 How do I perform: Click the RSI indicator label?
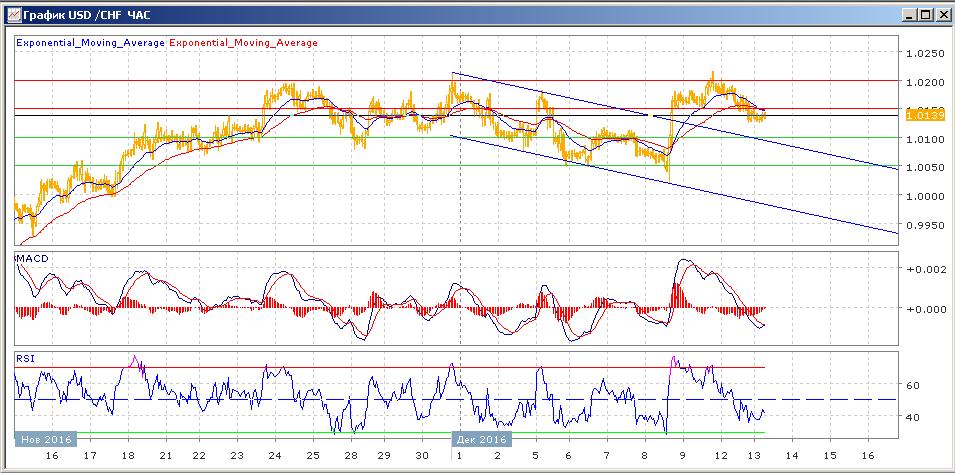(x=24, y=357)
